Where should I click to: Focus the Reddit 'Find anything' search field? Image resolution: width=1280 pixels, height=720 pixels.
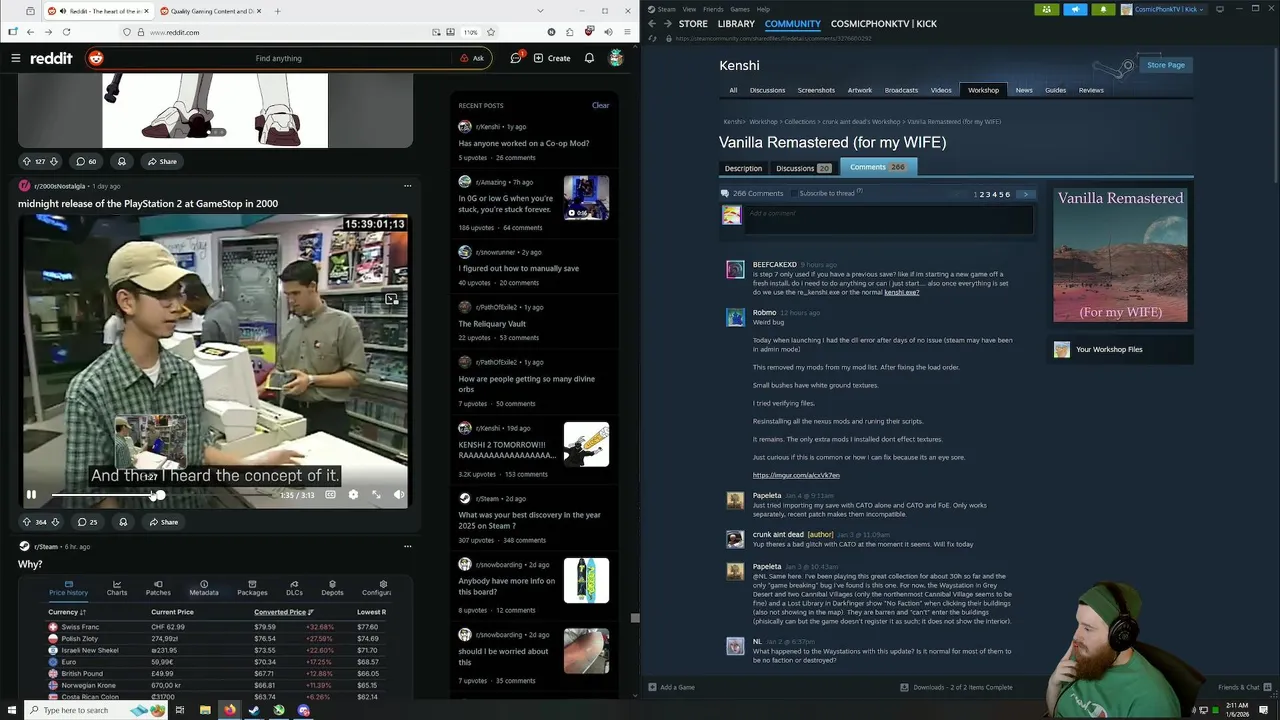(x=278, y=58)
